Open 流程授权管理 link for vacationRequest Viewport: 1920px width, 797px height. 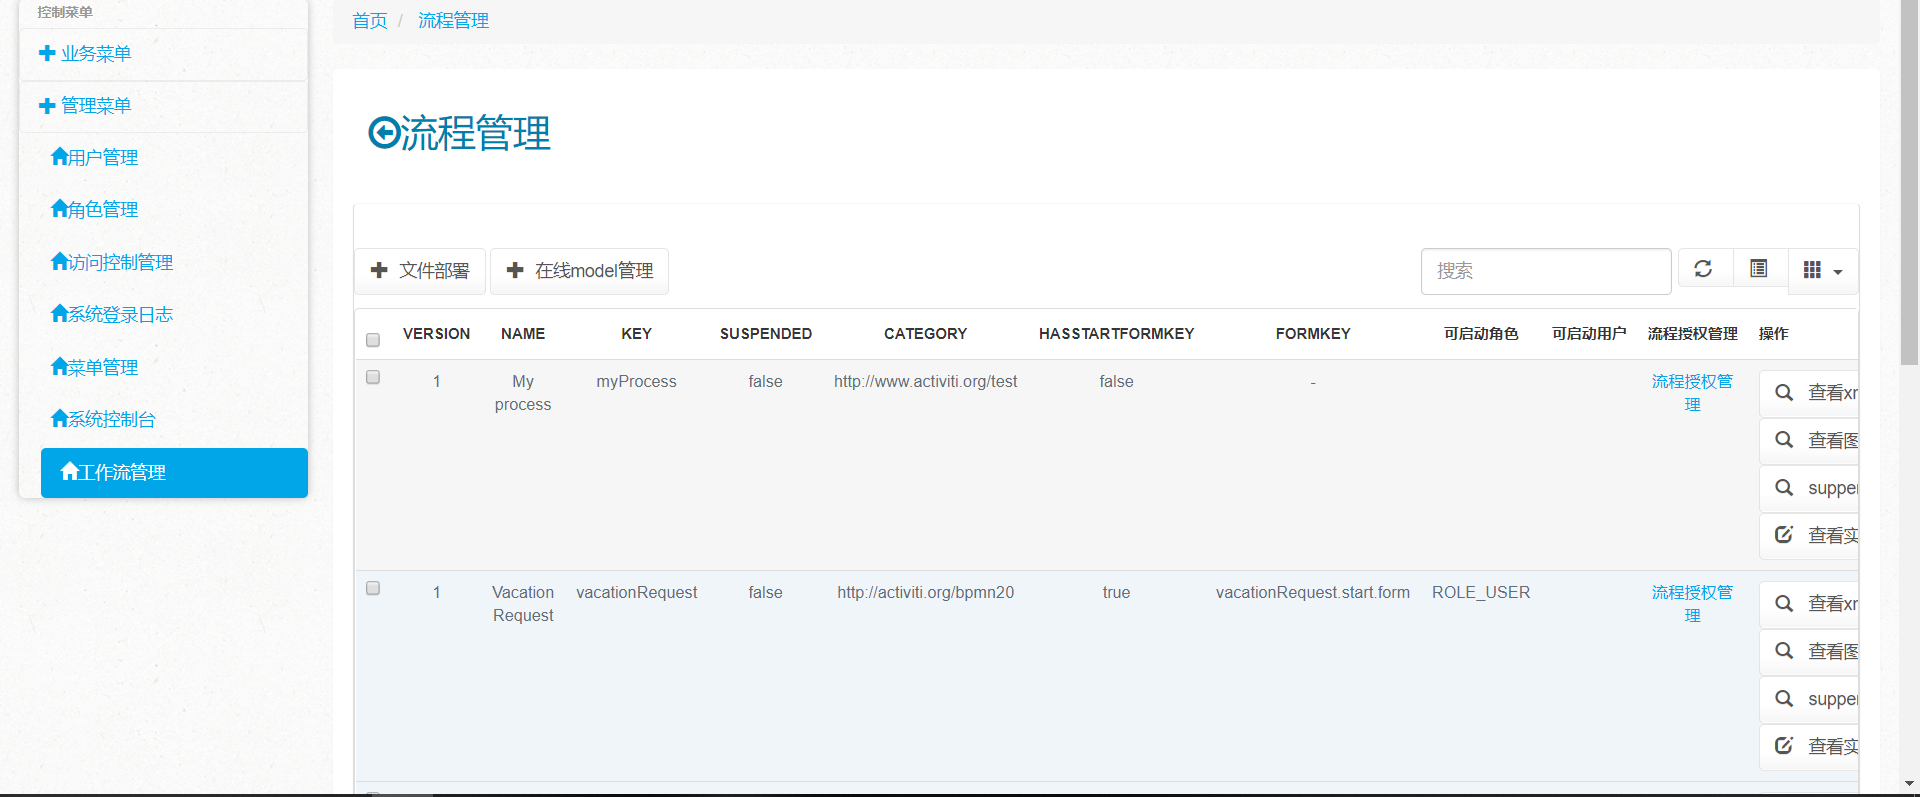(1692, 604)
